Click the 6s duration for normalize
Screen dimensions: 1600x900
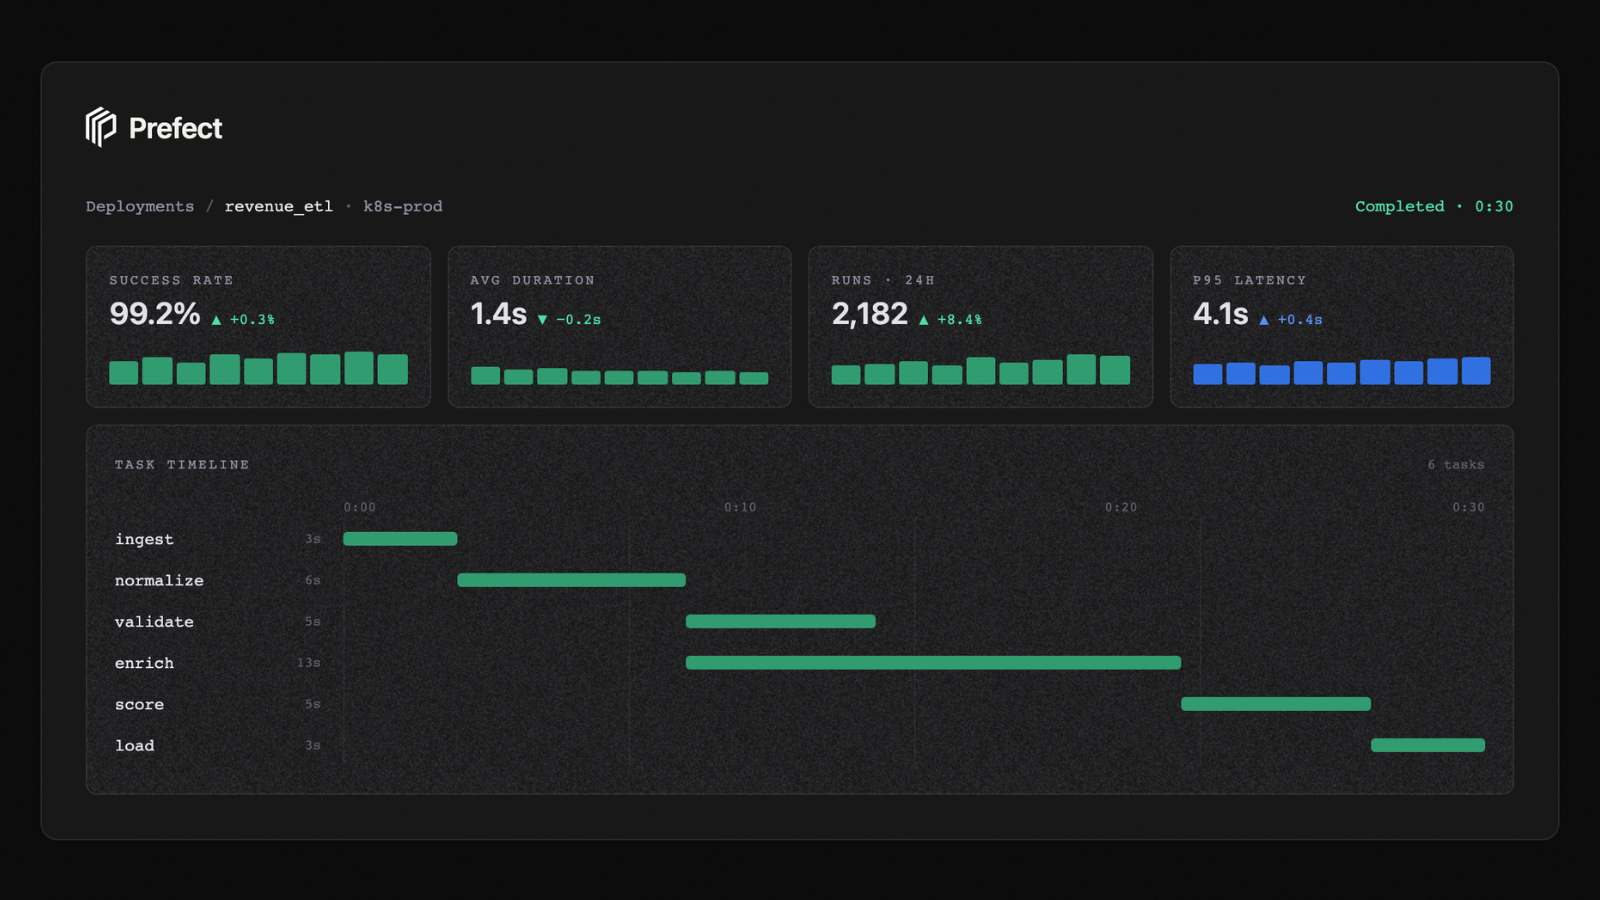(x=312, y=580)
